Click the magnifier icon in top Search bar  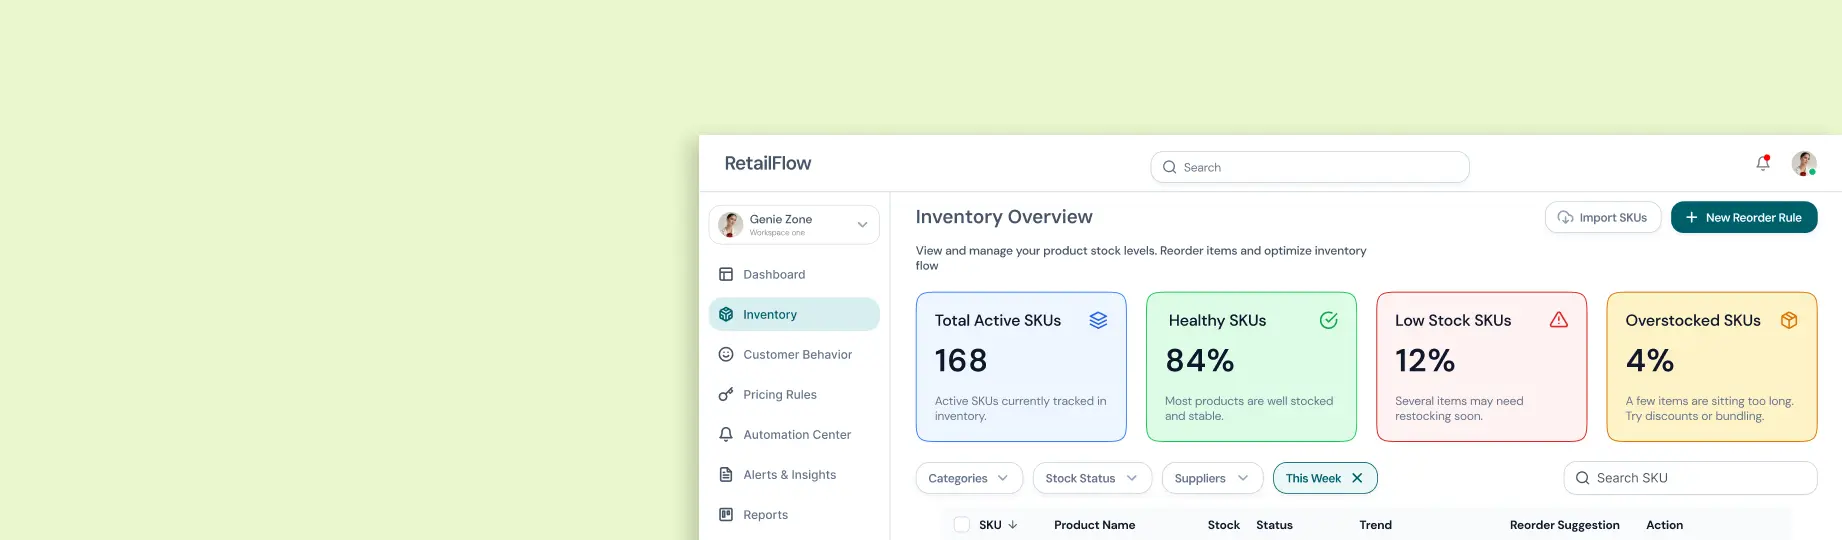1169,167
